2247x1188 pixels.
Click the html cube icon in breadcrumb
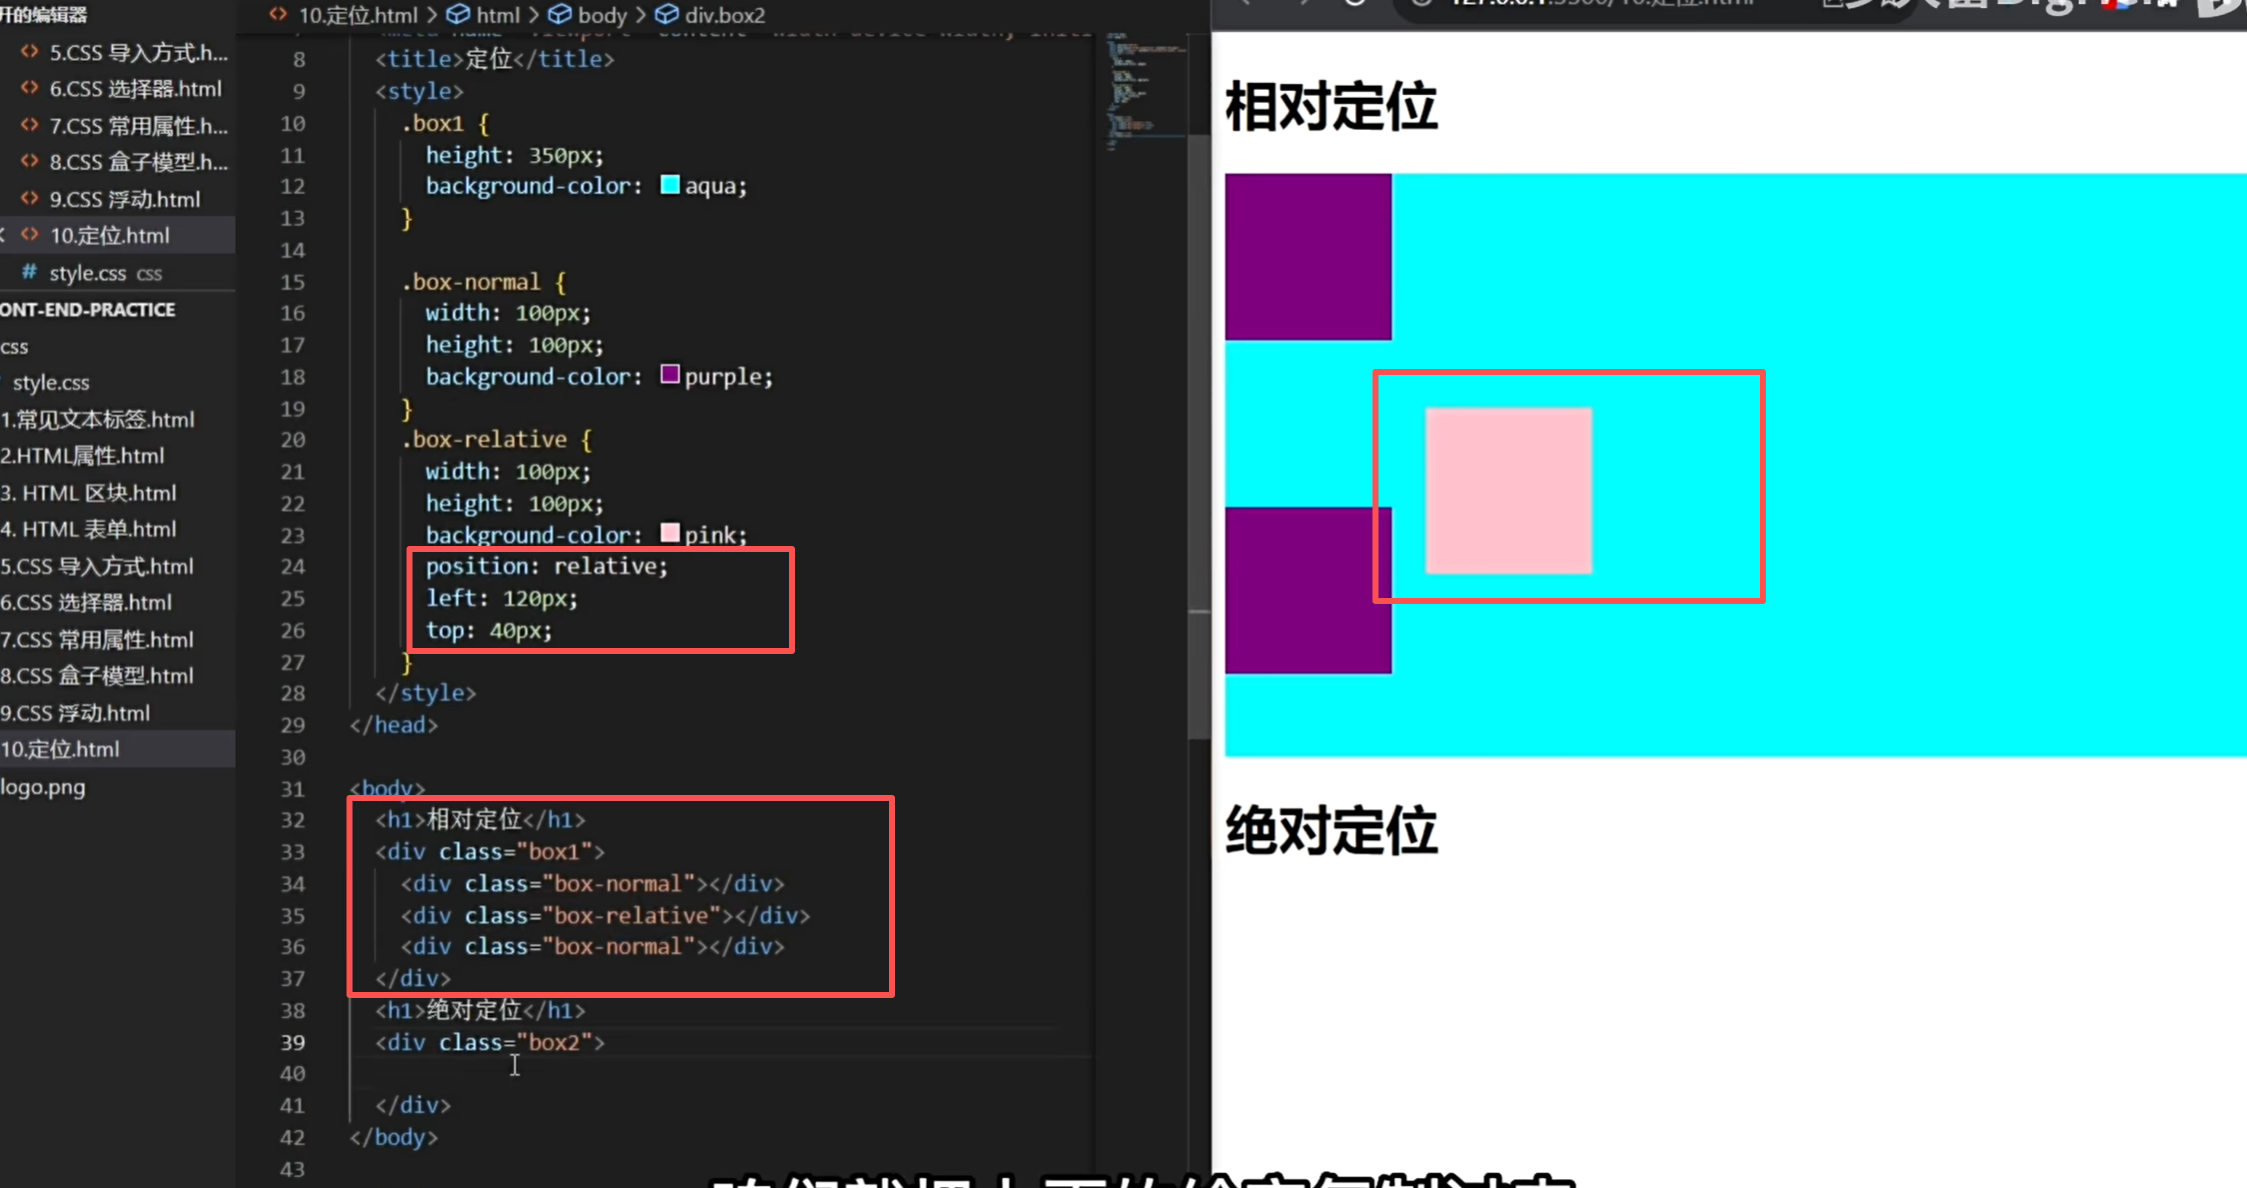pos(458,15)
